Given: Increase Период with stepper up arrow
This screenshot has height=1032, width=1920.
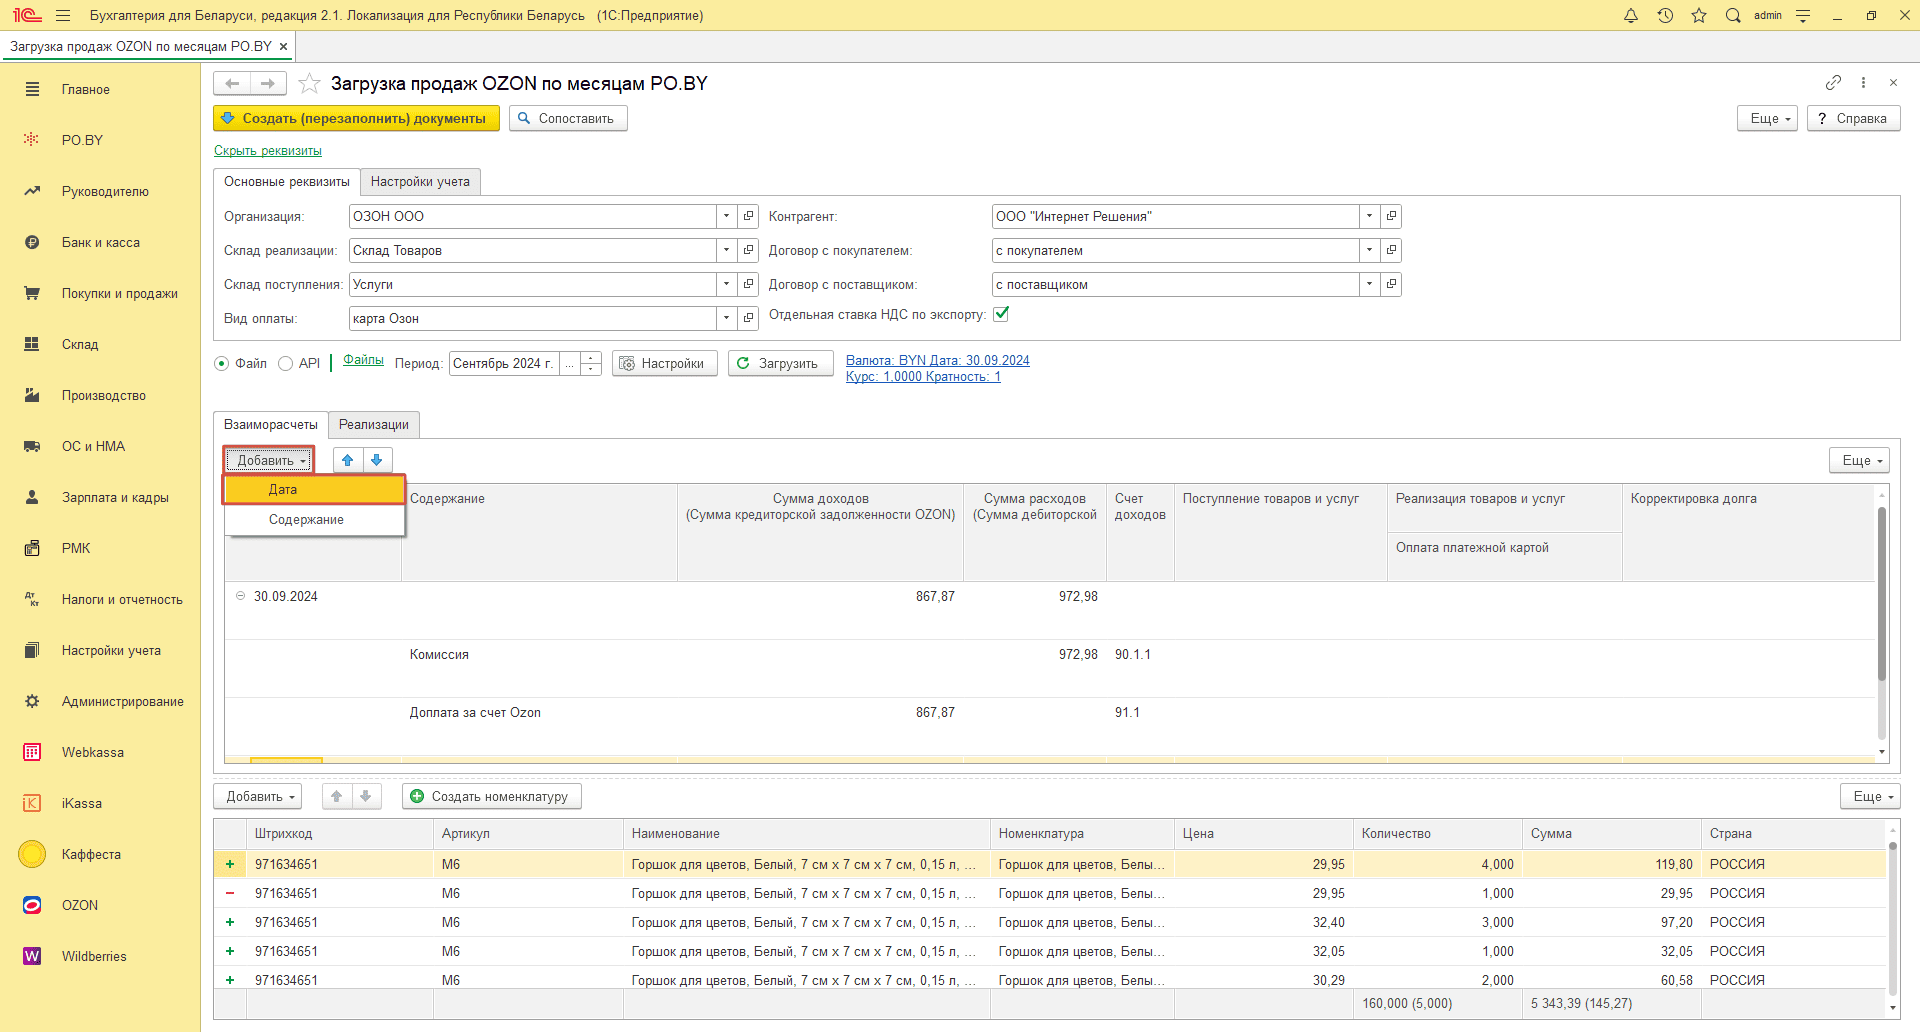Looking at the screenshot, I should click(x=591, y=358).
